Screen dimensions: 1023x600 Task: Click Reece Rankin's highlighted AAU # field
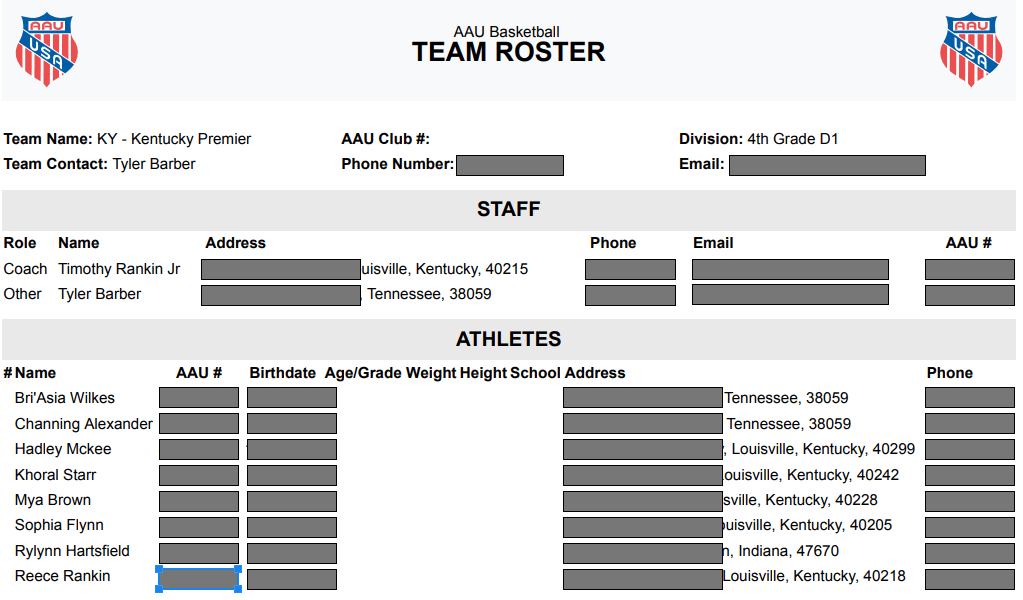click(x=198, y=577)
